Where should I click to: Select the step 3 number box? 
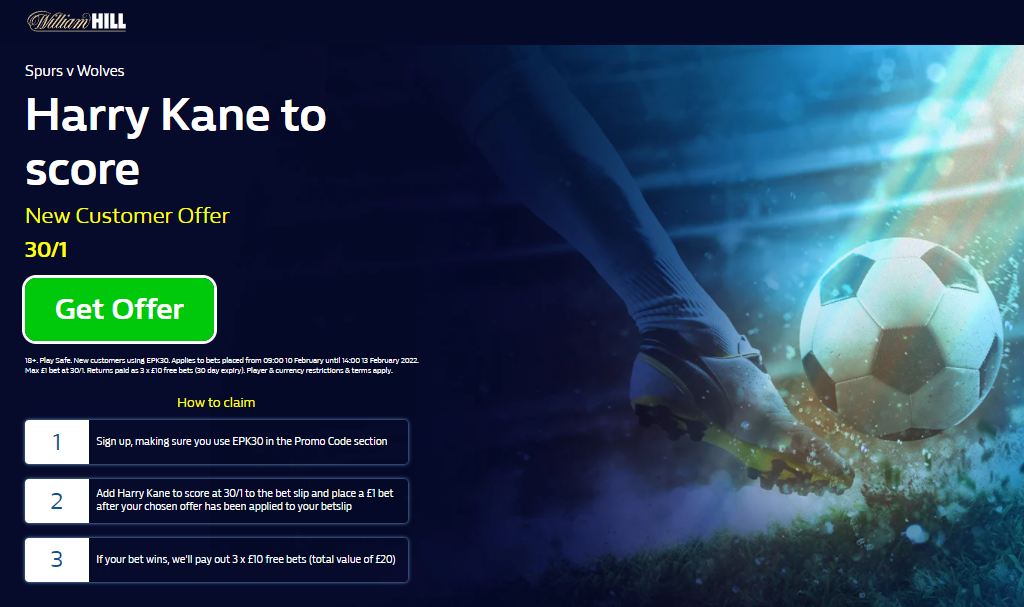(x=57, y=560)
